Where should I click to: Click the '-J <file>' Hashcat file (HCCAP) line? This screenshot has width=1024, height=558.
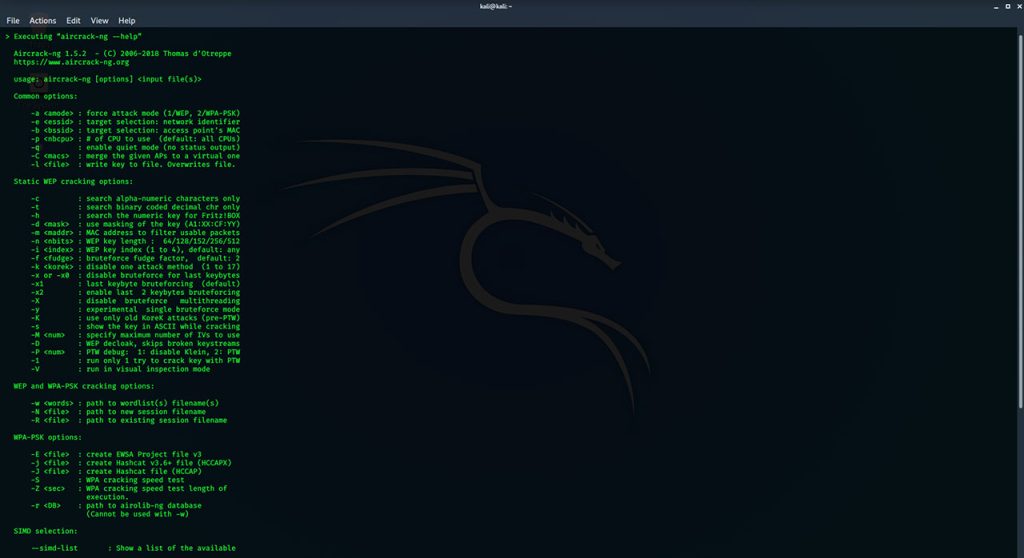(x=116, y=471)
